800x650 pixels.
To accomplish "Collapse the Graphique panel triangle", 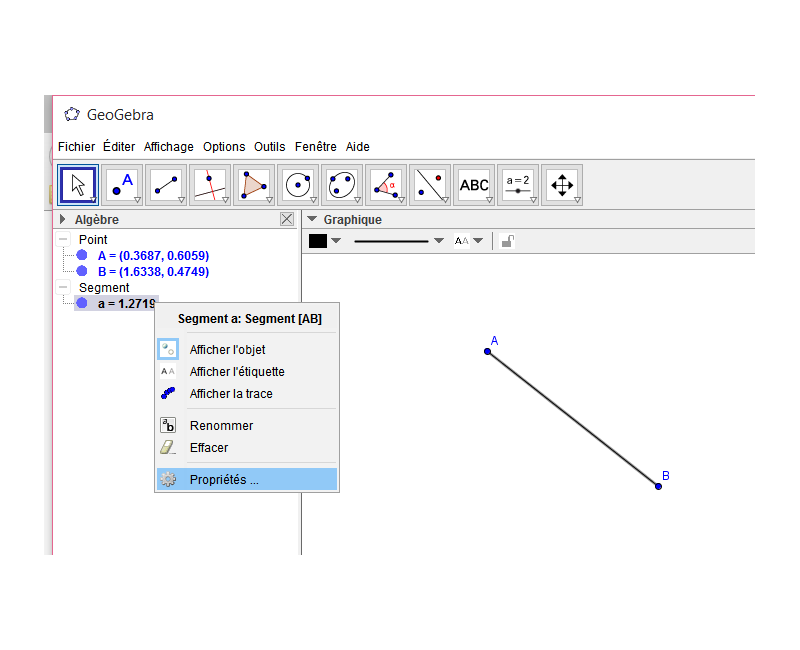I will pos(312,219).
